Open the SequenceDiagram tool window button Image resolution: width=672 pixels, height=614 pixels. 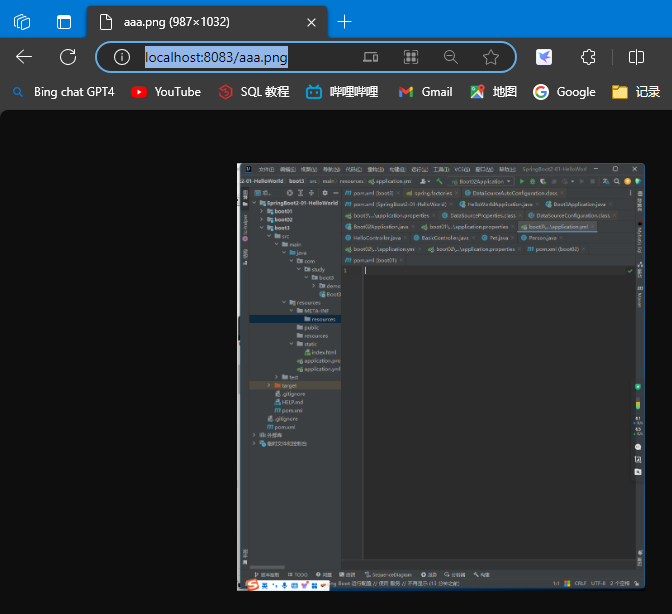(x=388, y=575)
